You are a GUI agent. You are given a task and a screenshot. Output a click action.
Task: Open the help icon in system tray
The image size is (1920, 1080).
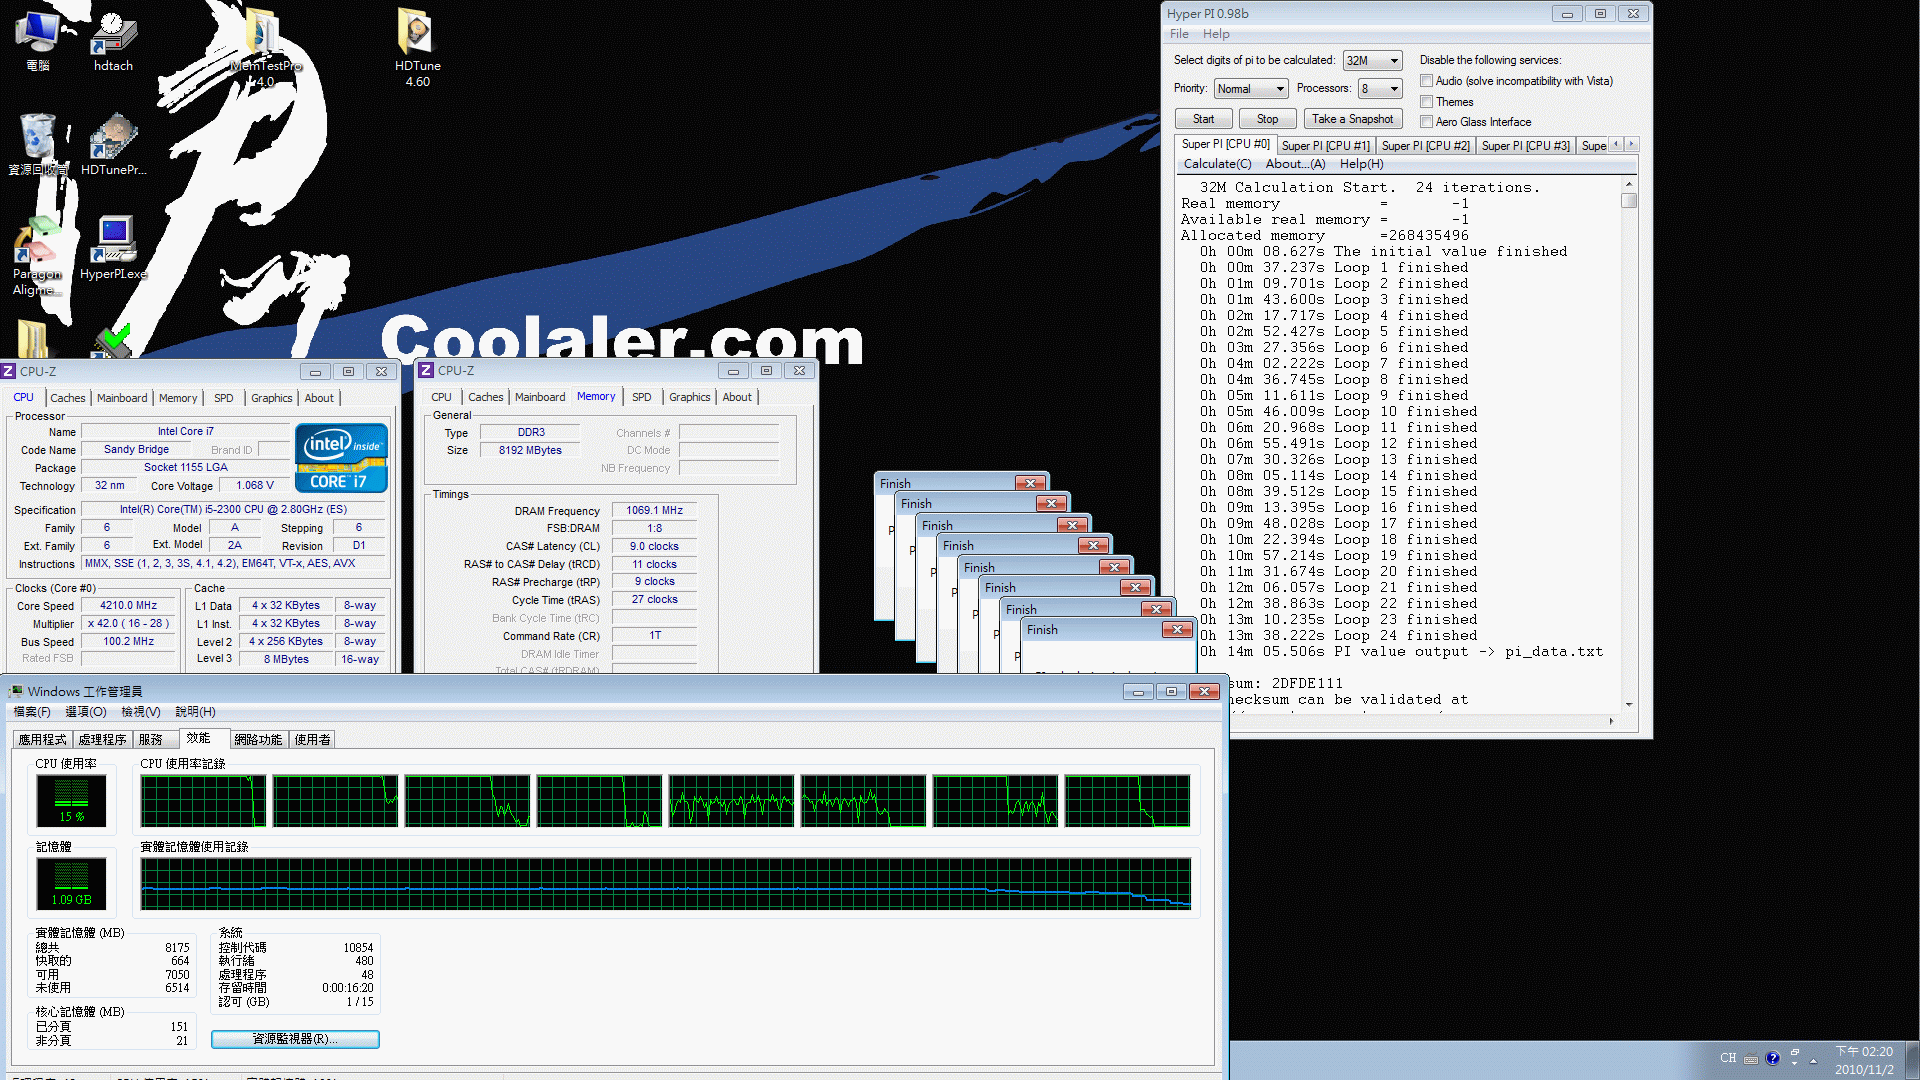coord(1773,1058)
